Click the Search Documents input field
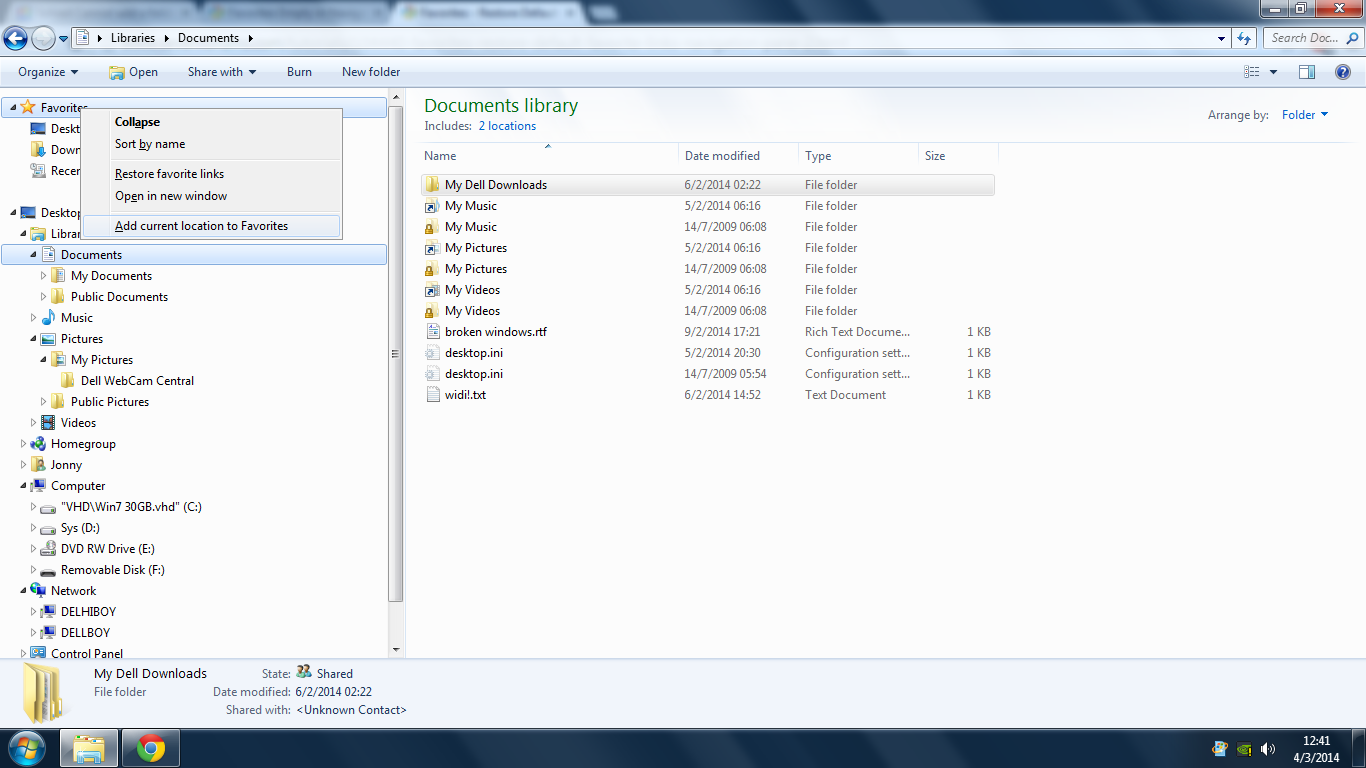Viewport: 1366px width, 768px height. (1312, 38)
